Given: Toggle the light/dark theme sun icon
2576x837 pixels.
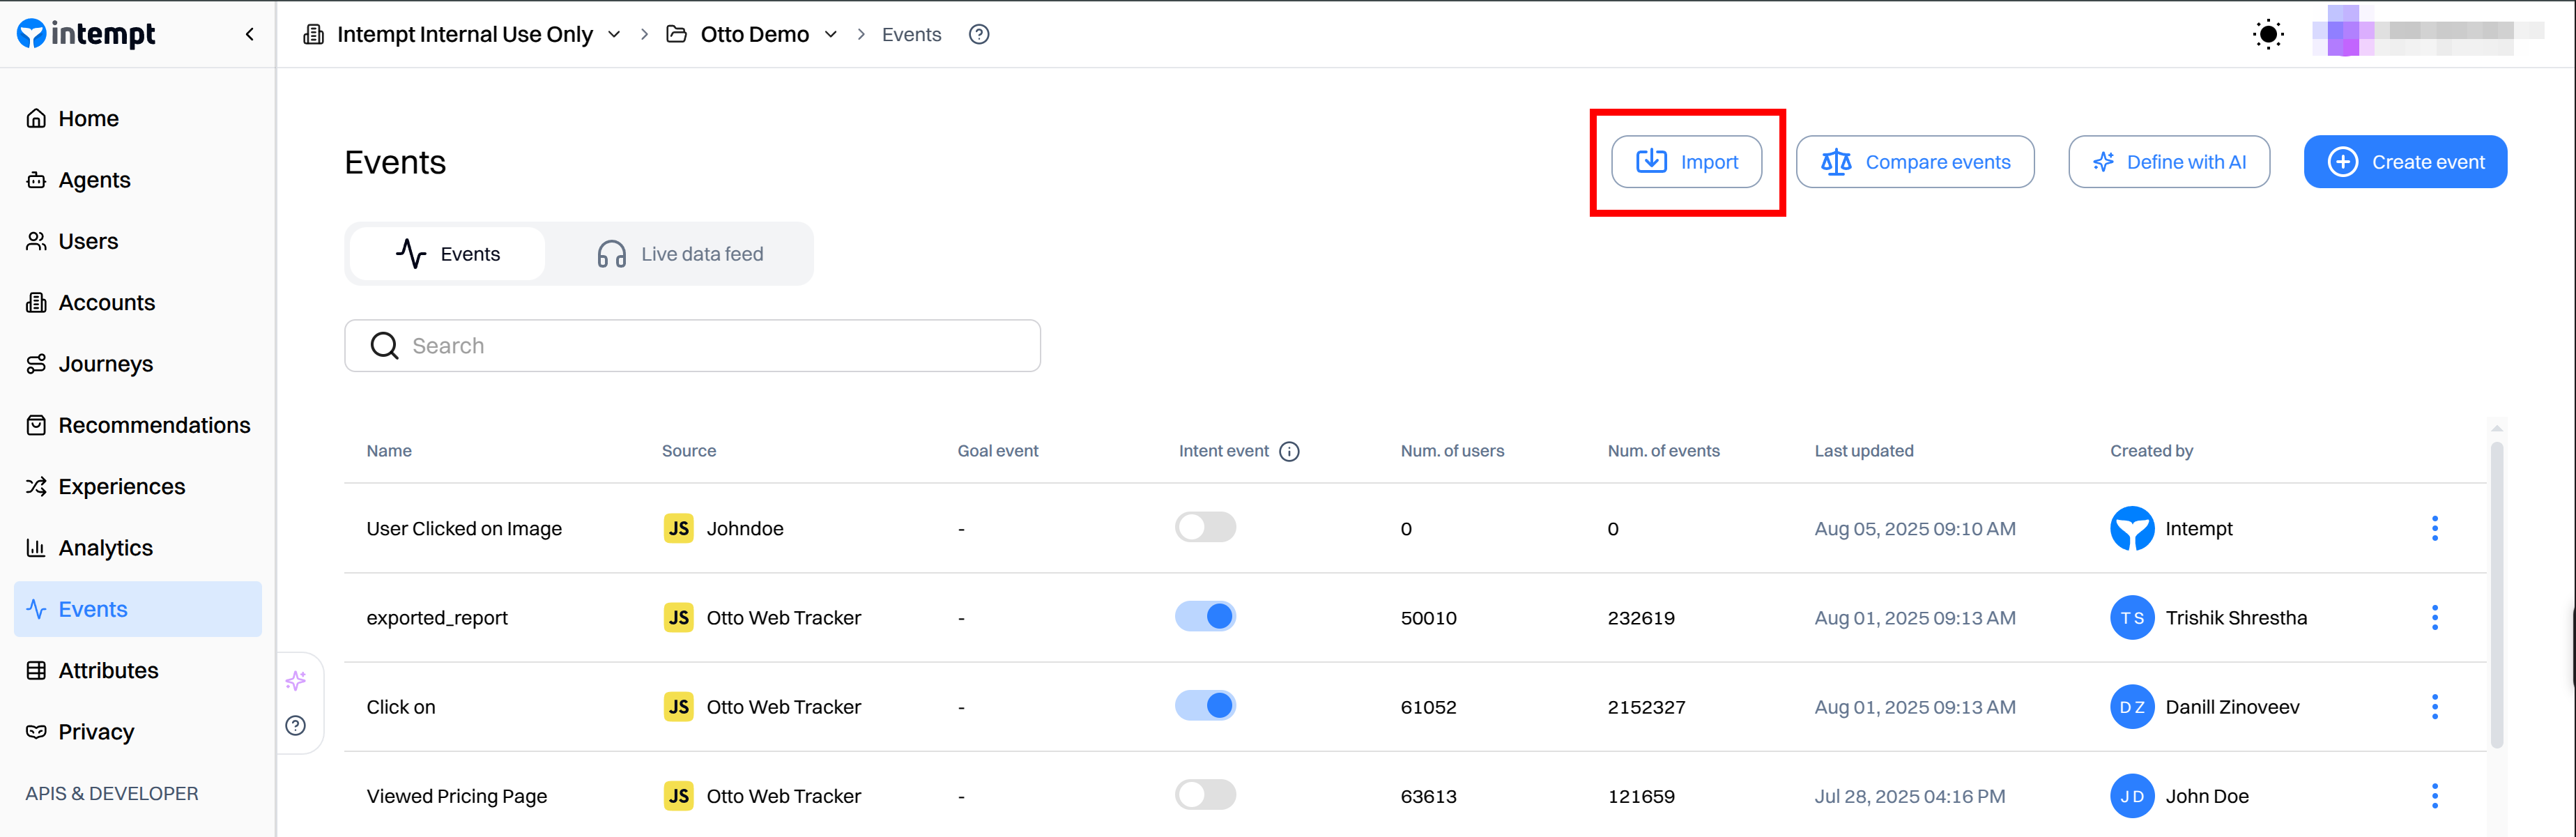Looking at the screenshot, I should click(x=2268, y=34).
